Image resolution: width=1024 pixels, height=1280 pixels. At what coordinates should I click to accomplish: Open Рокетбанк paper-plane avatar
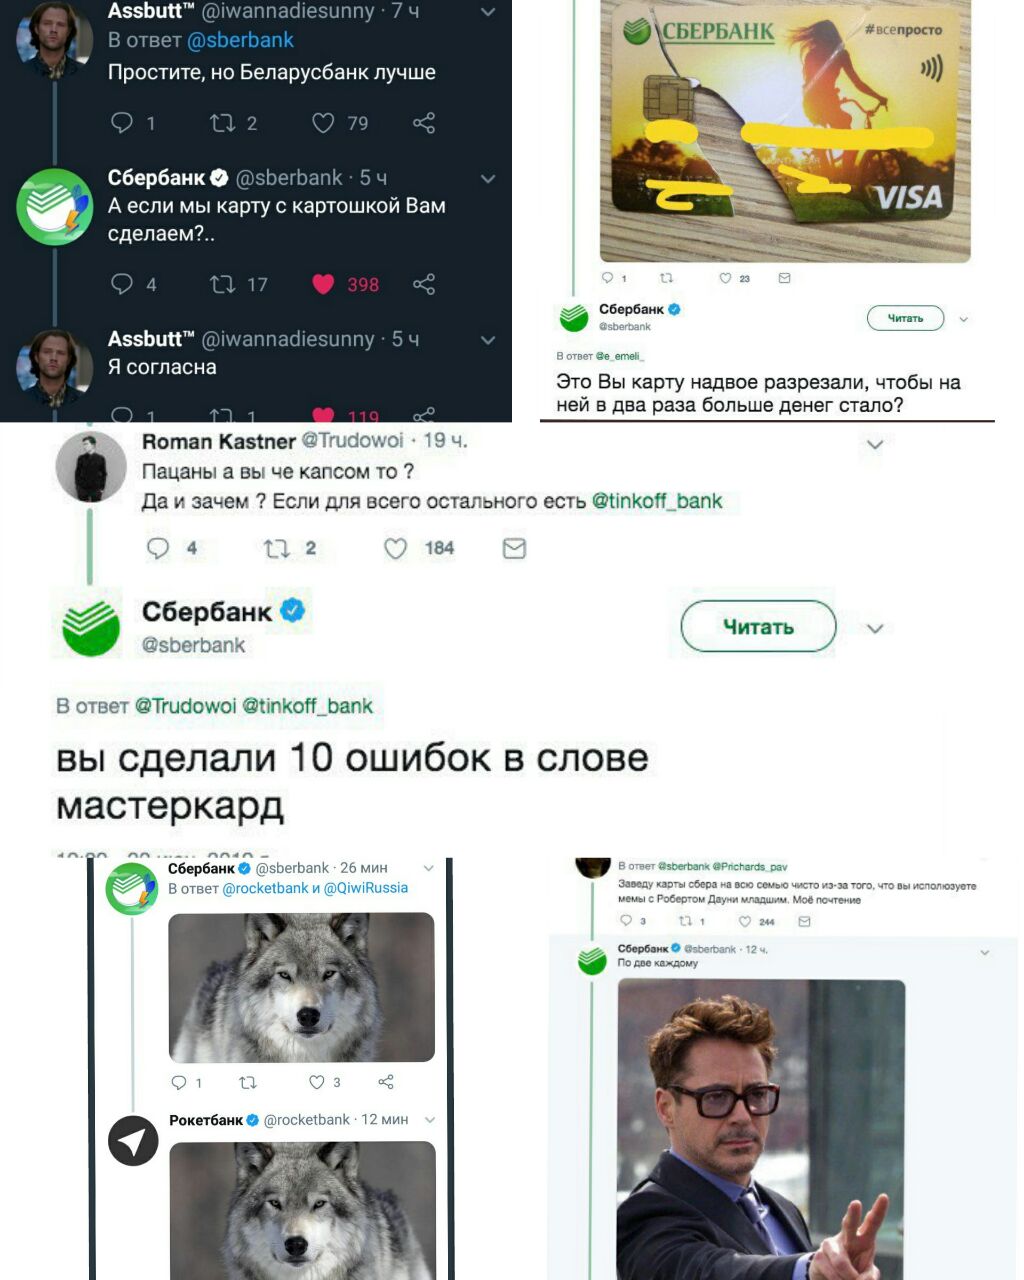point(133,1140)
